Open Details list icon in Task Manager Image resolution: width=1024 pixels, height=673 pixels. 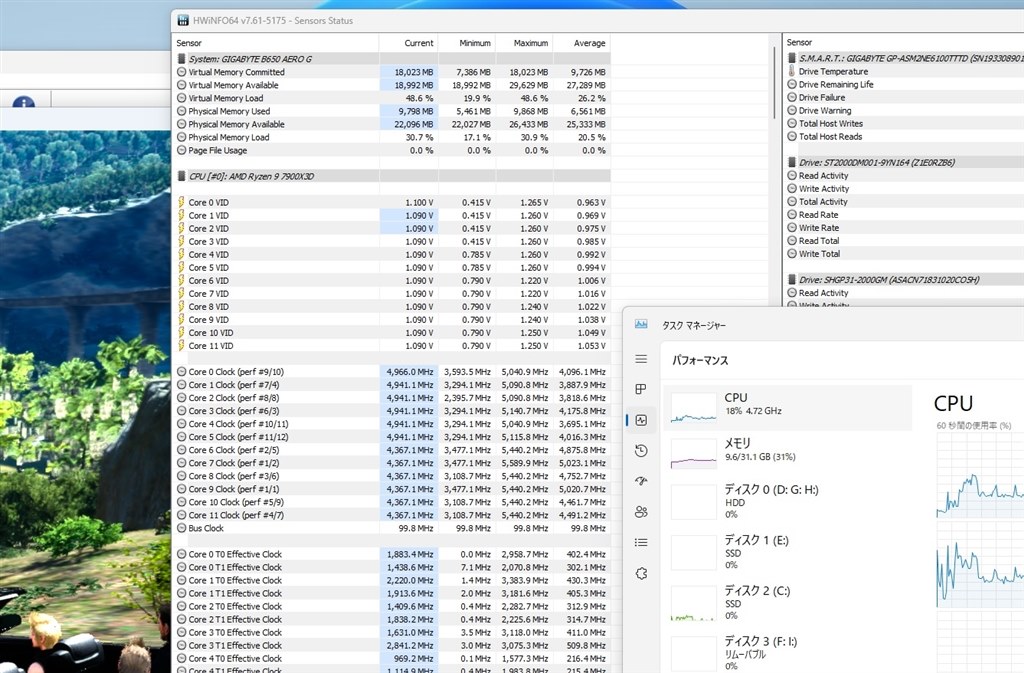coord(641,542)
